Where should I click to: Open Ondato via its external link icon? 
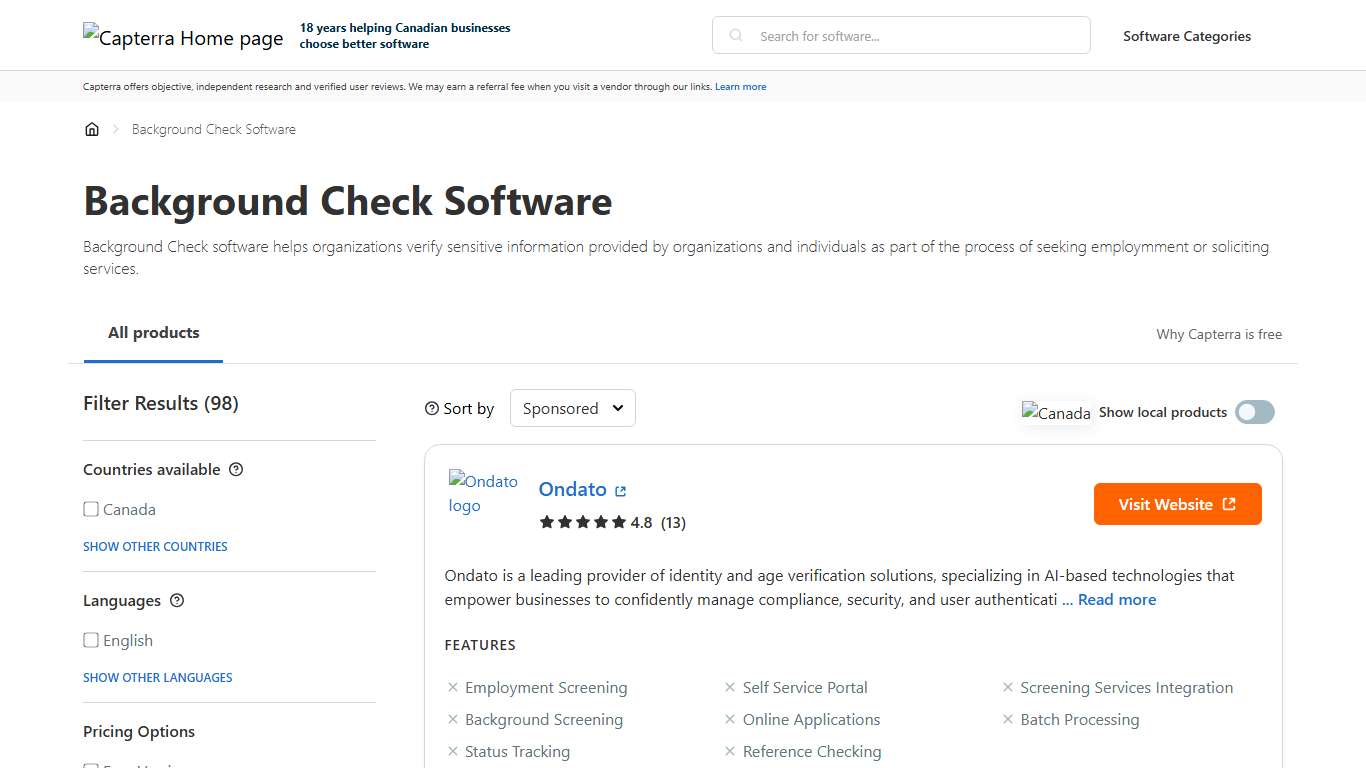coord(620,490)
